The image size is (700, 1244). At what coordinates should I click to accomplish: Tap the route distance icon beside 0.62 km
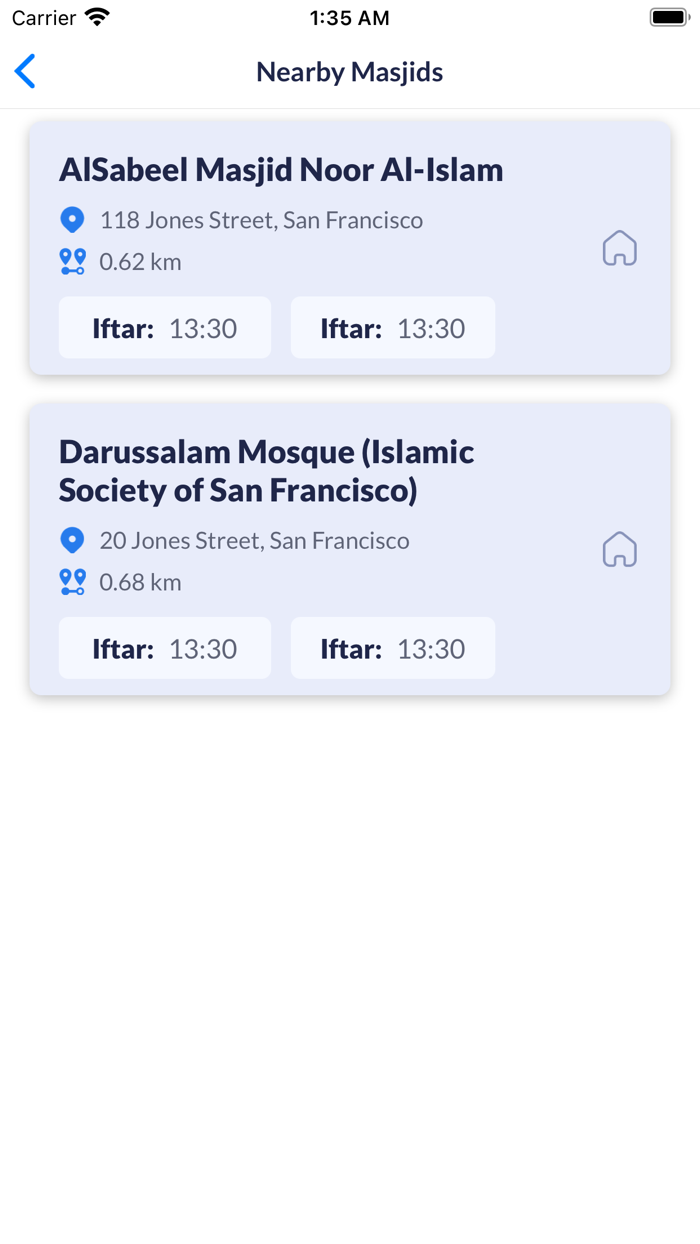click(72, 262)
